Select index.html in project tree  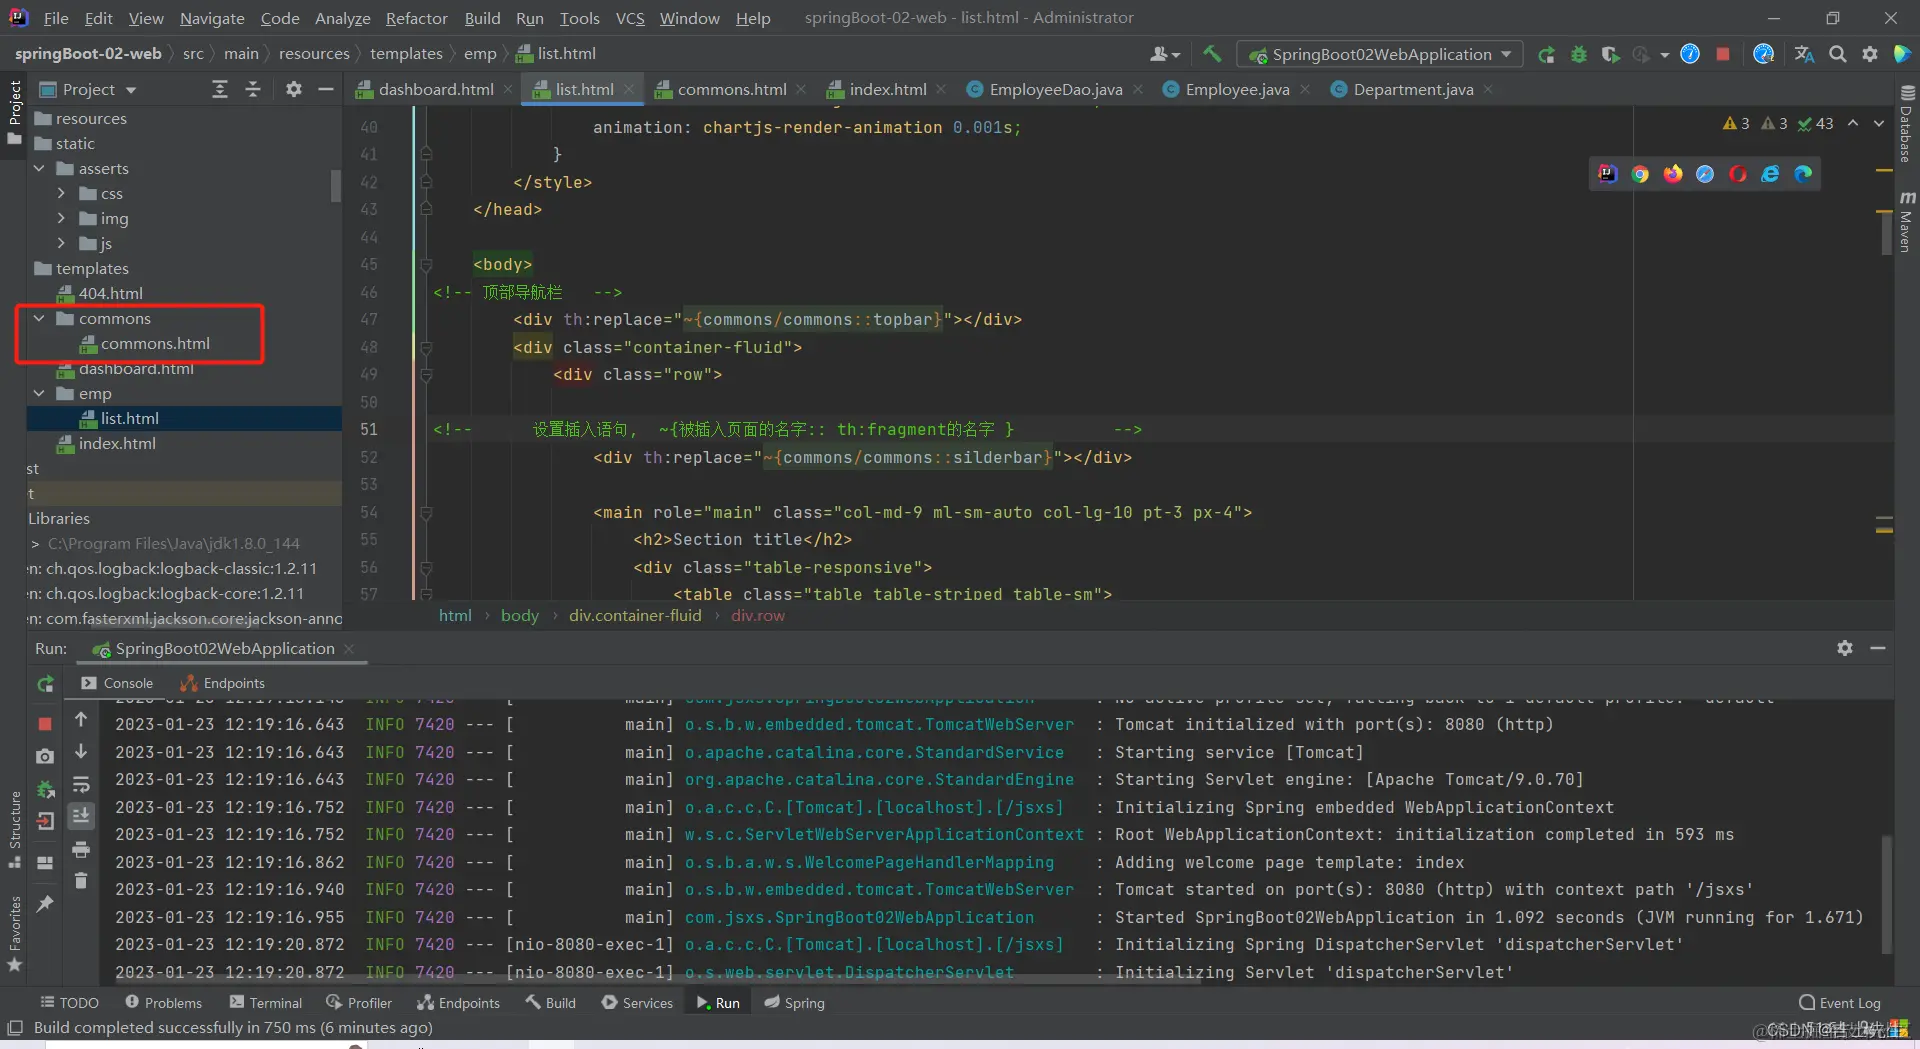pyautogui.click(x=117, y=443)
